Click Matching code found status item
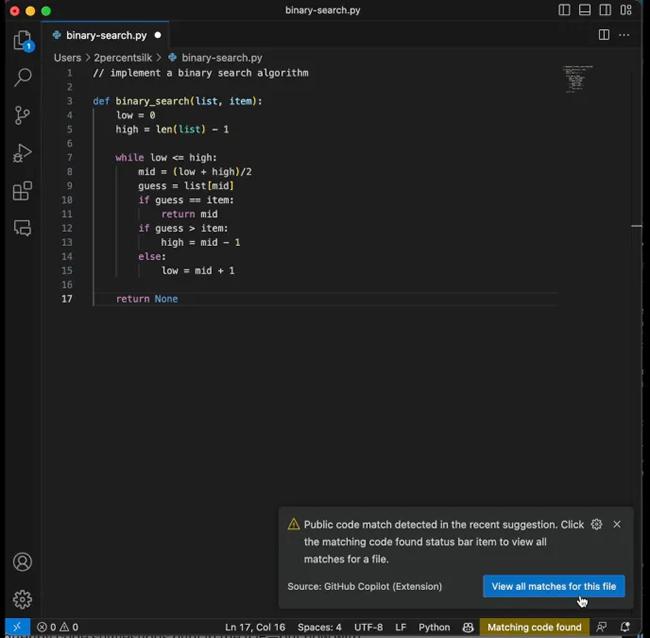The image size is (650, 638). (x=534, y=627)
